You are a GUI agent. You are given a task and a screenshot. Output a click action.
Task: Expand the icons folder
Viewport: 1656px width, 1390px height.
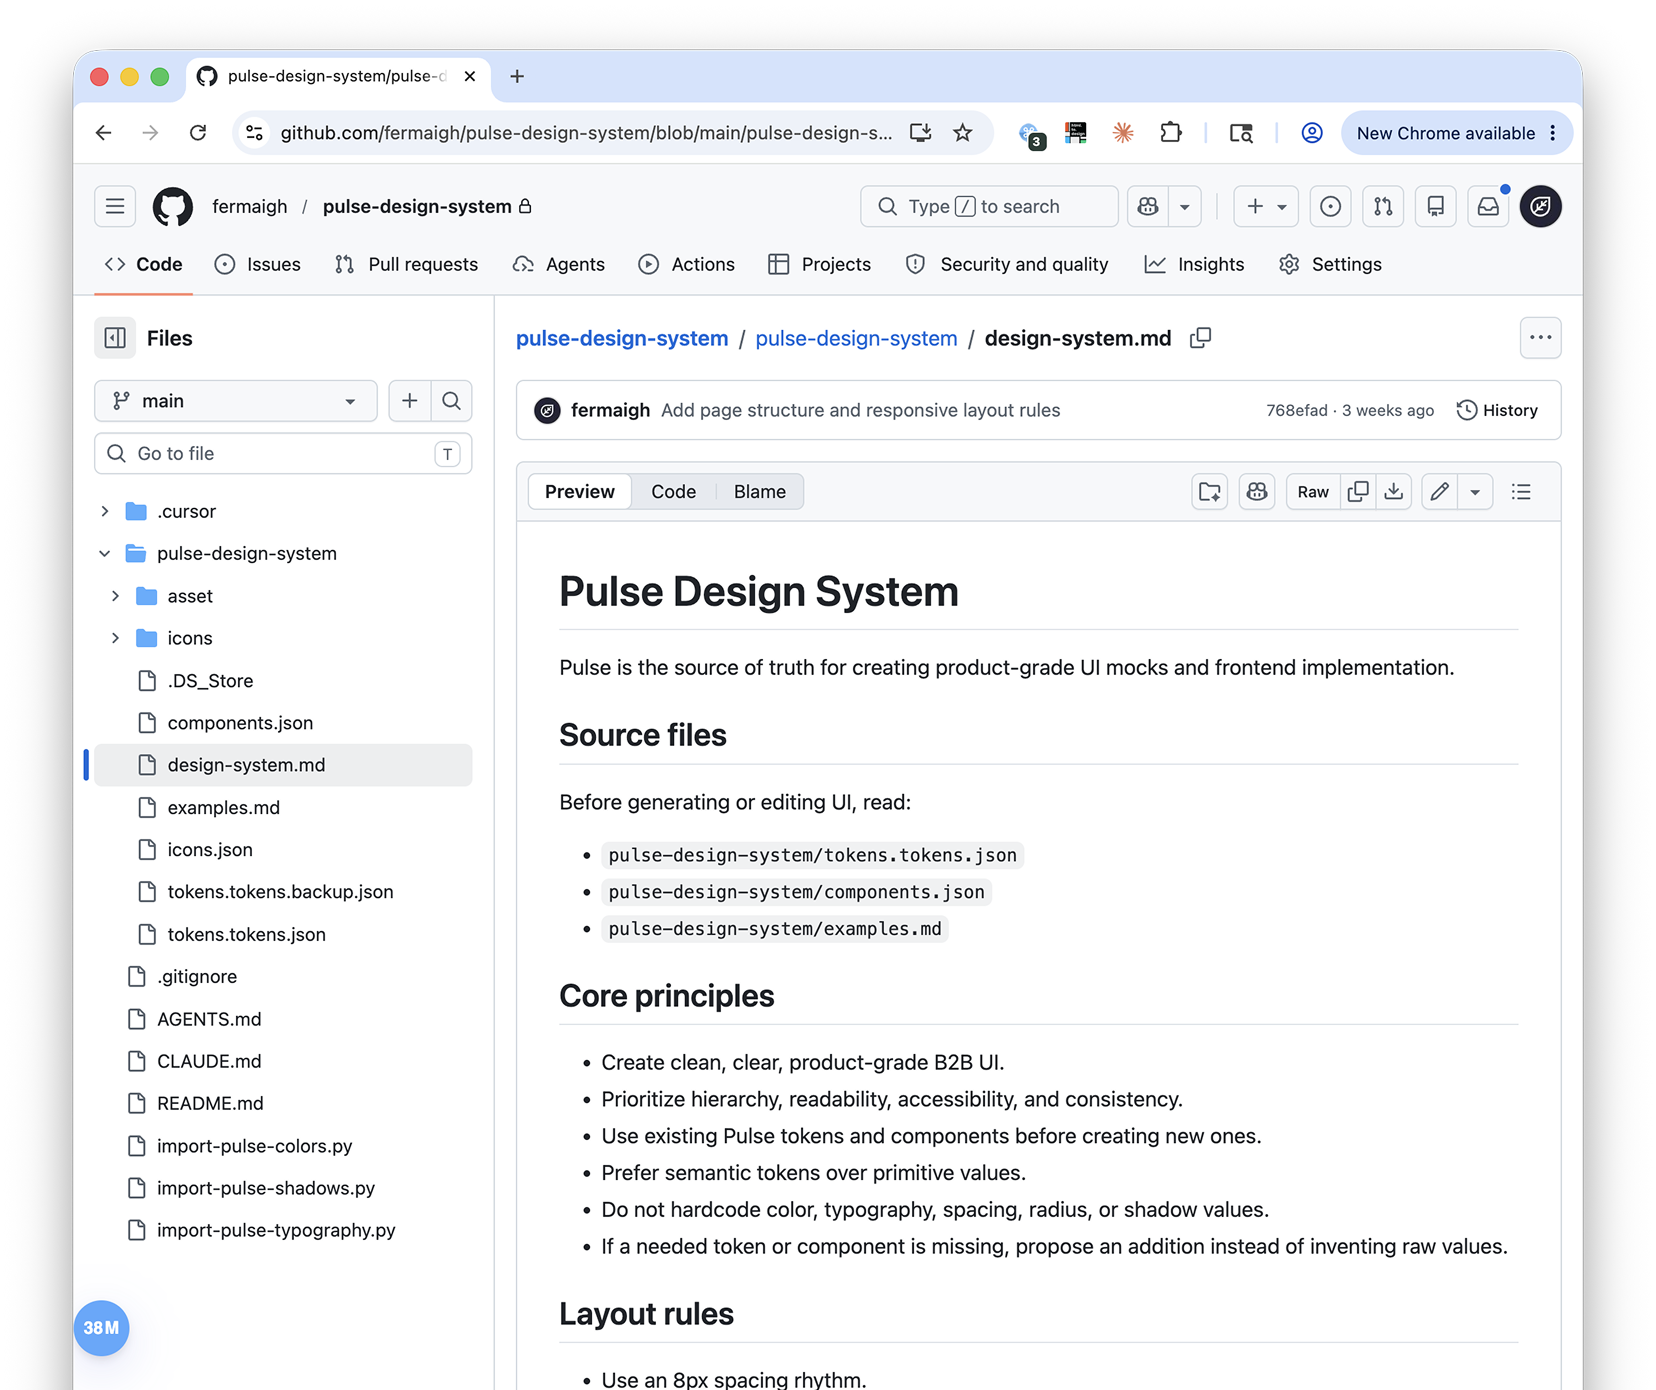click(116, 638)
